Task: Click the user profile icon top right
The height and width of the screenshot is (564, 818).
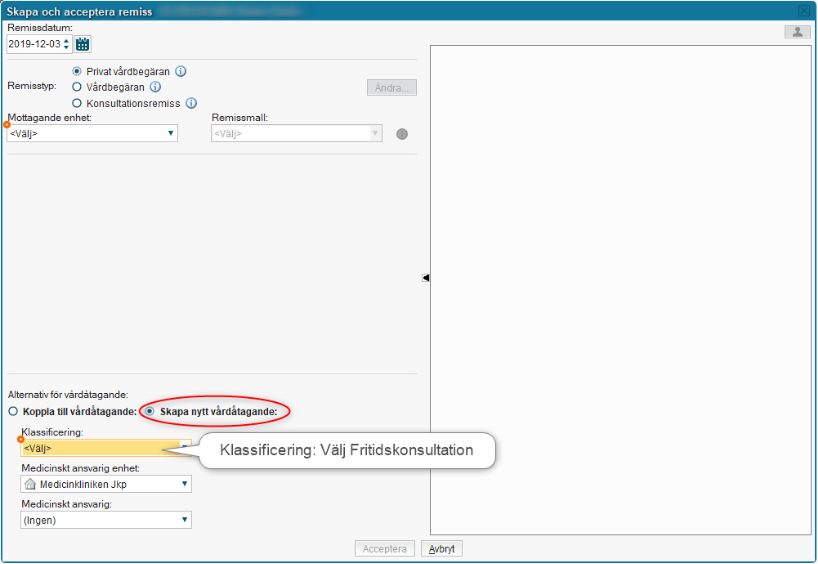Action: tap(797, 32)
